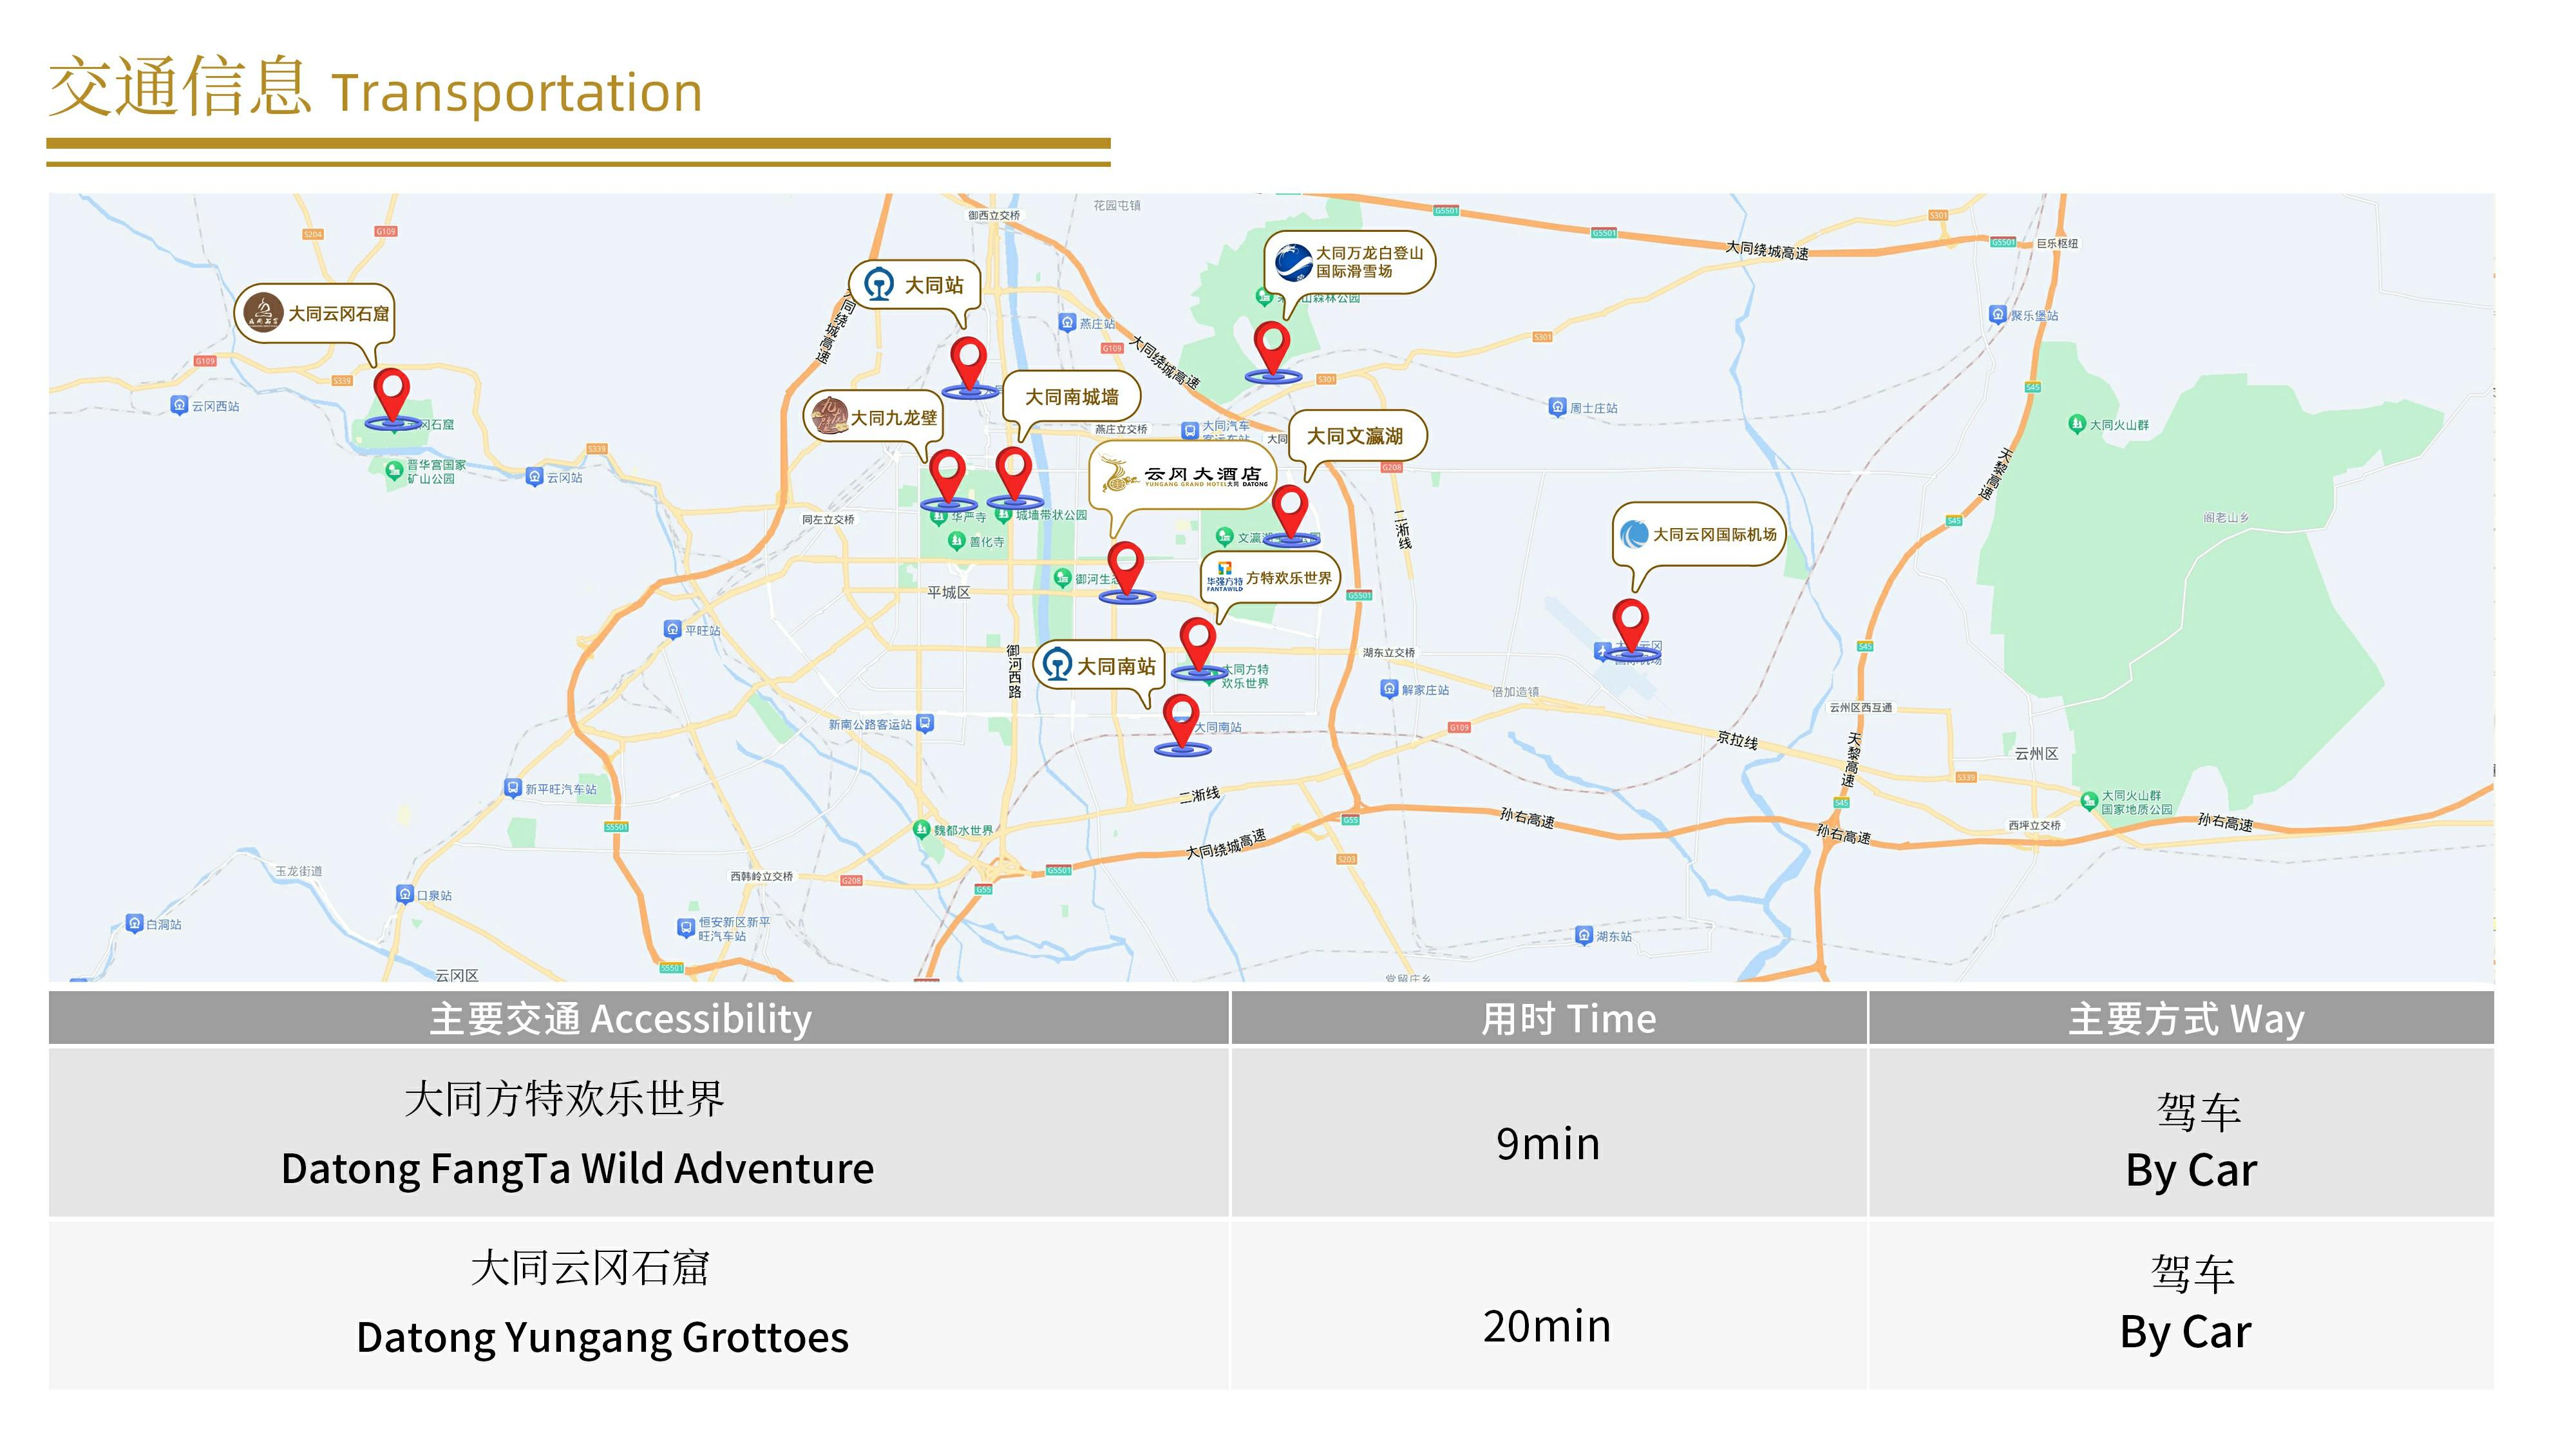2576x1449 pixels.
Task: Click the 新平旺汽车站 bus station icon
Action: tap(513, 788)
